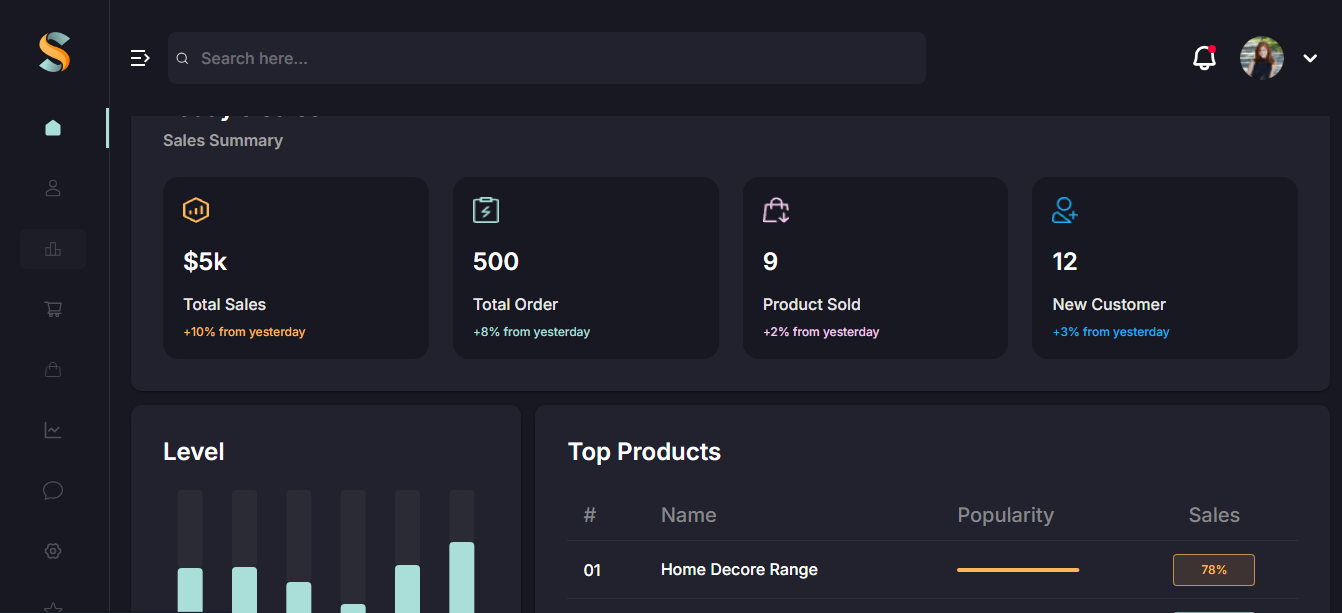Open the user profile sidebar icon
This screenshot has width=1342, height=613.
click(53, 188)
